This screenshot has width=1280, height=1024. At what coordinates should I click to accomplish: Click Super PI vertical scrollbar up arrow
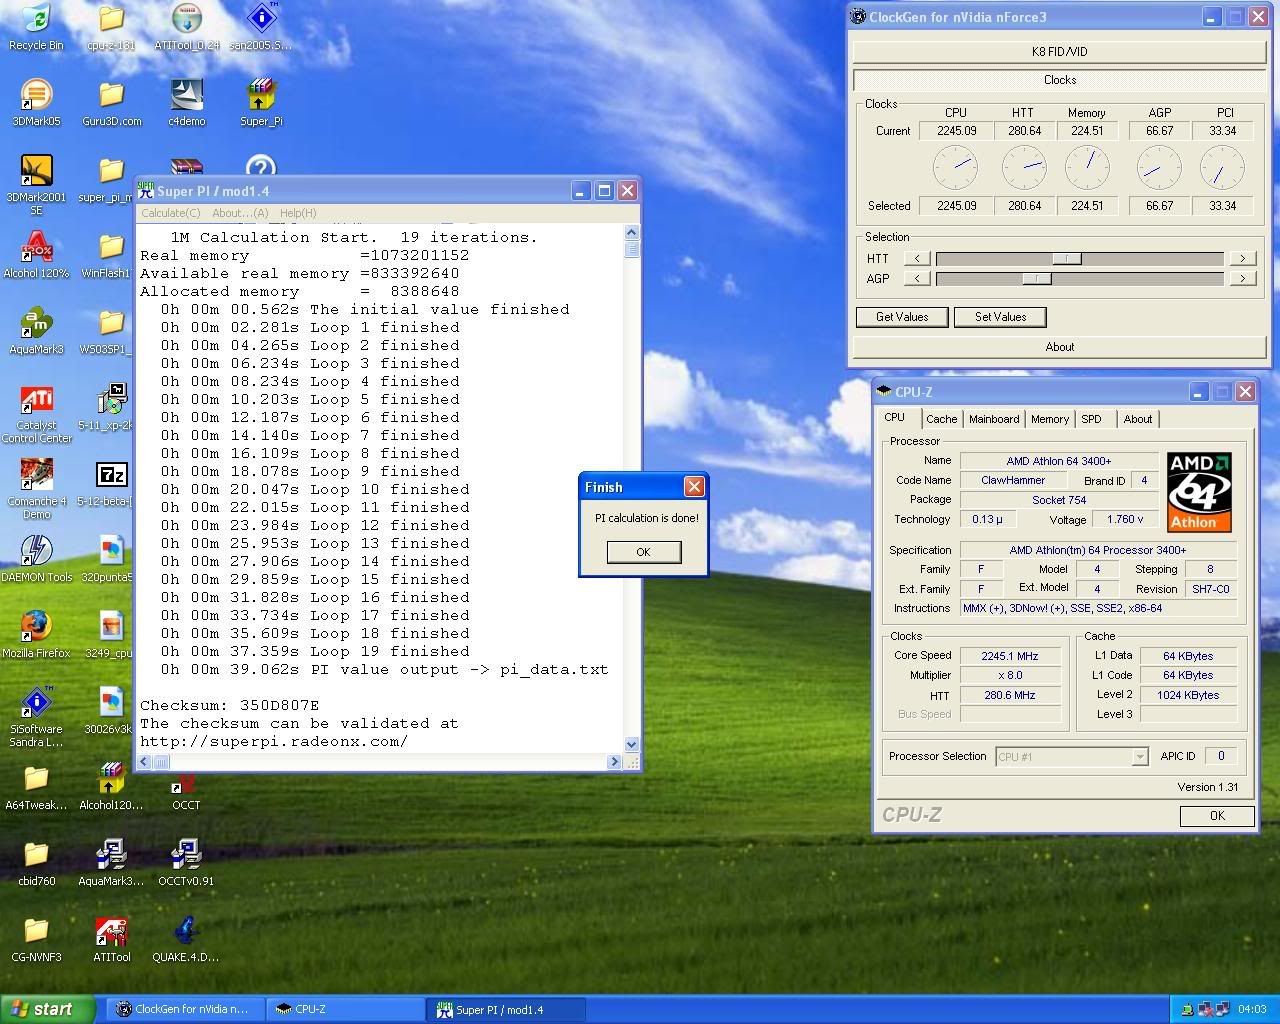[x=631, y=232]
